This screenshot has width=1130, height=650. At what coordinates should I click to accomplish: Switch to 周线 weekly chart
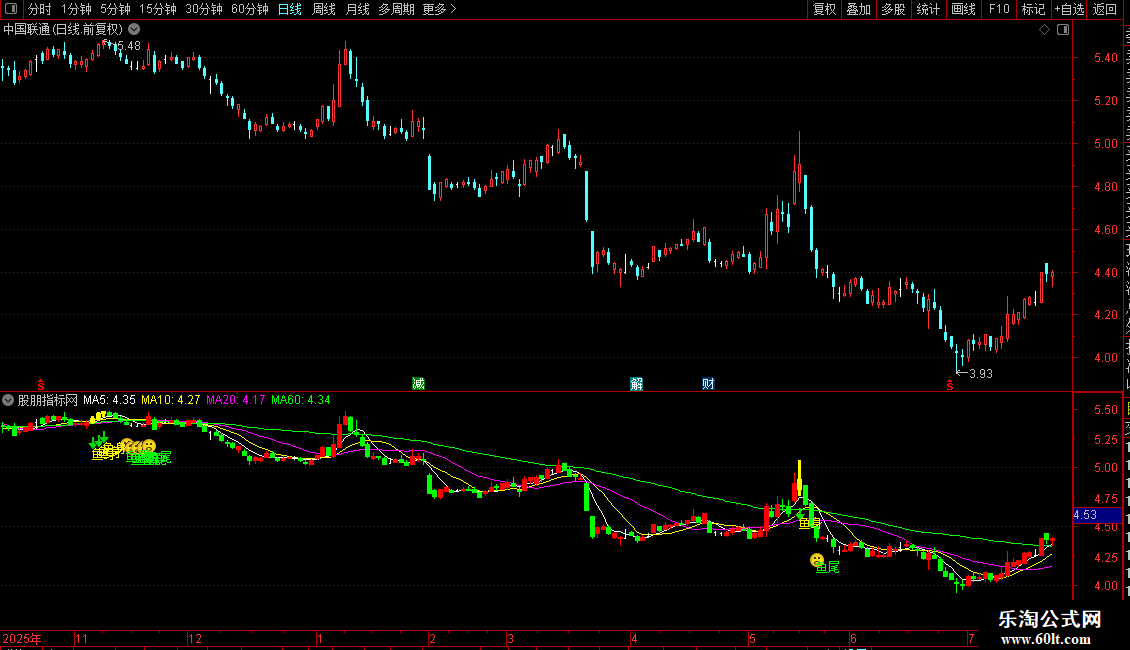pos(324,9)
